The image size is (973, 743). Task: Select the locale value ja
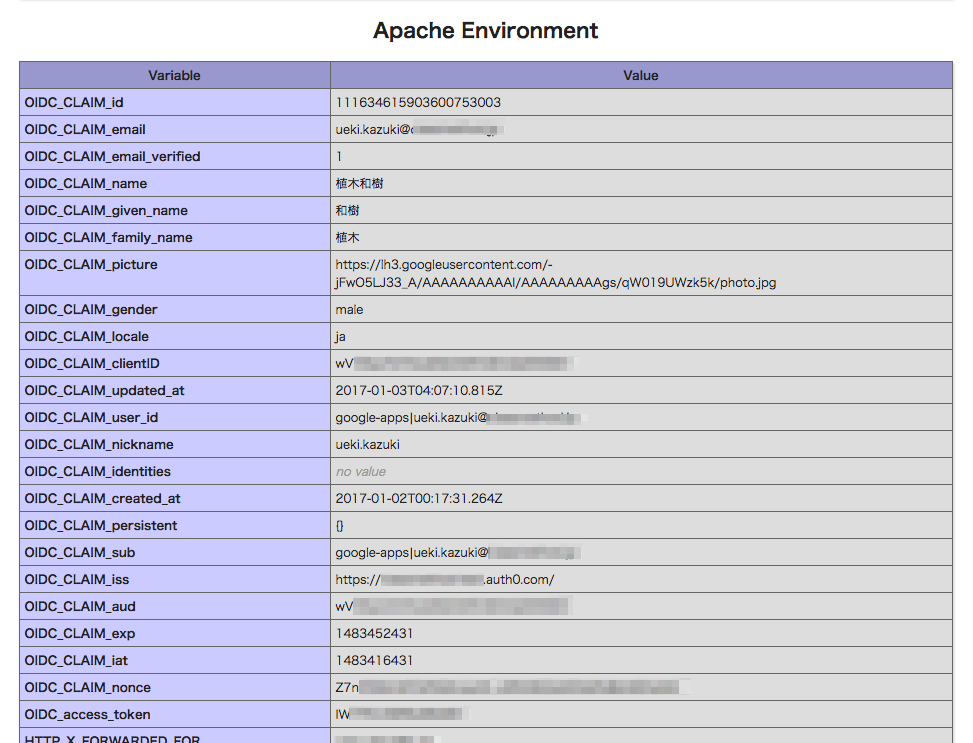tap(339, 336)
